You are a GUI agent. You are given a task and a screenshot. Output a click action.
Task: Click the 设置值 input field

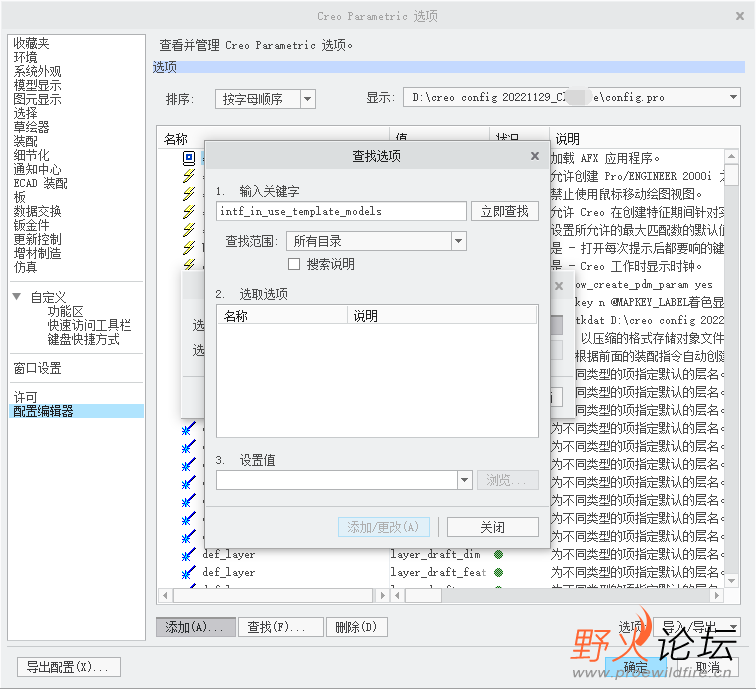pos(337,480)
